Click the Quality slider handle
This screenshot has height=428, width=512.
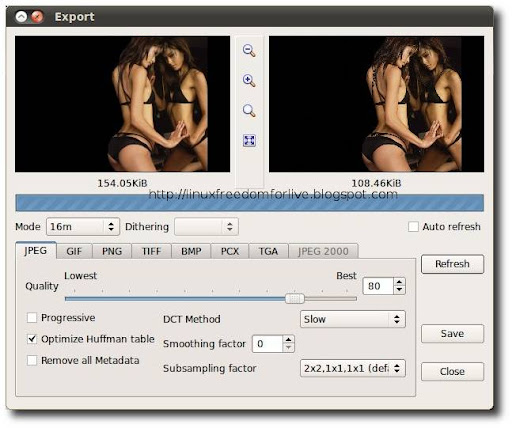(x=295, y=298)
